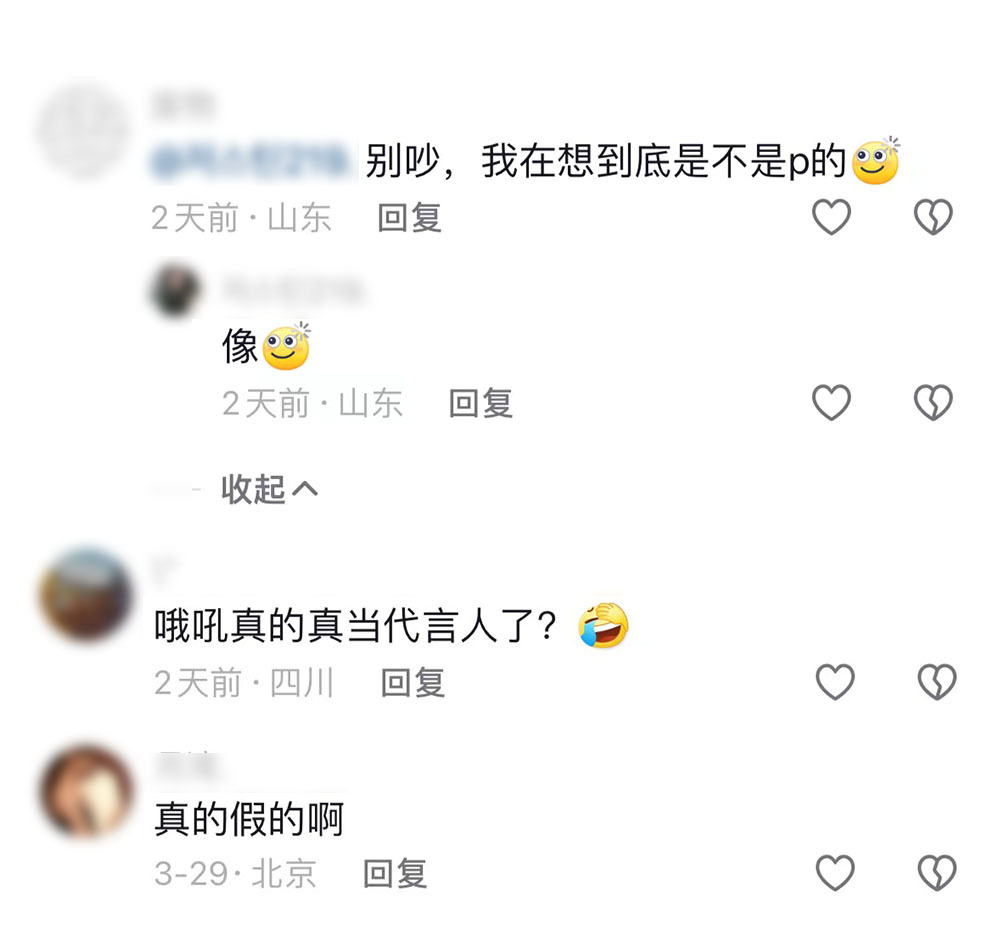Dislike the comment '别吵，我在想到底是不是p的'

[x=933, y=217]
